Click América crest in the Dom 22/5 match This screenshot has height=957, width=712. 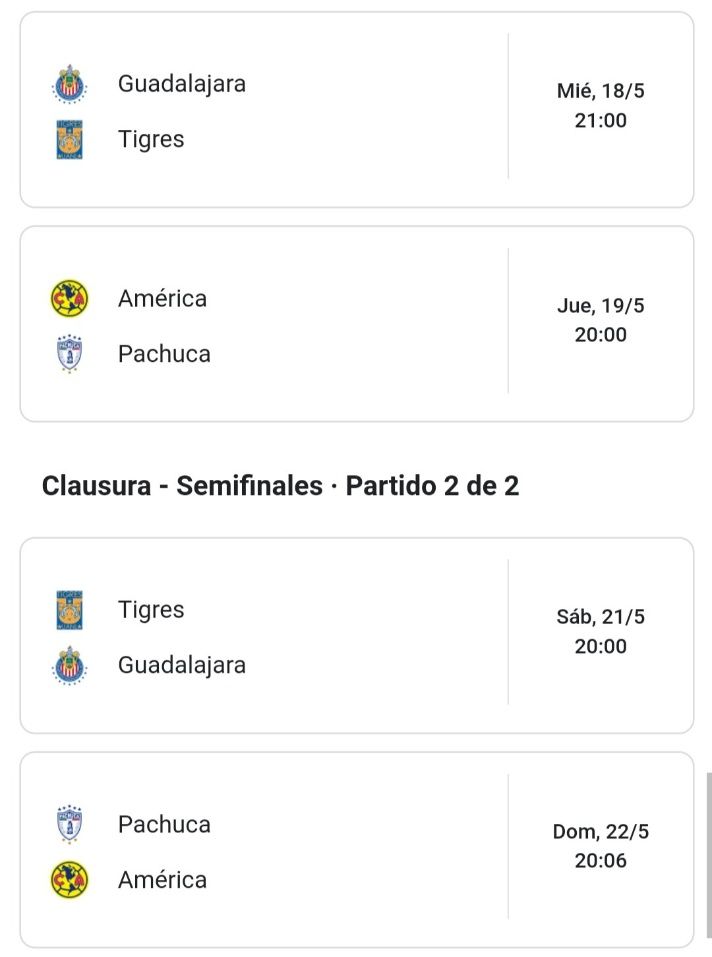tap(69, 880)
